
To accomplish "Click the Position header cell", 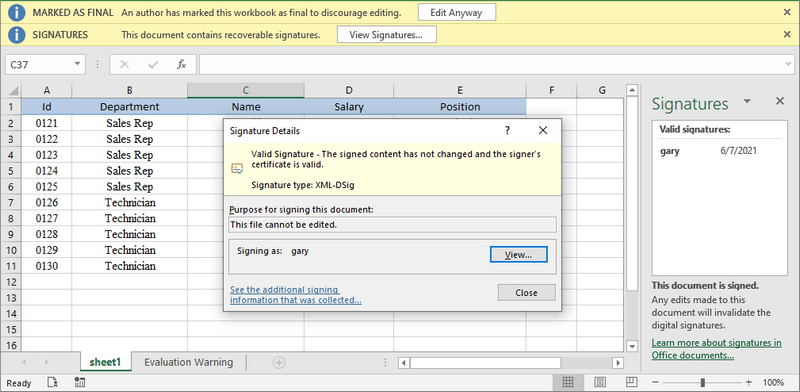I will 460,107.
